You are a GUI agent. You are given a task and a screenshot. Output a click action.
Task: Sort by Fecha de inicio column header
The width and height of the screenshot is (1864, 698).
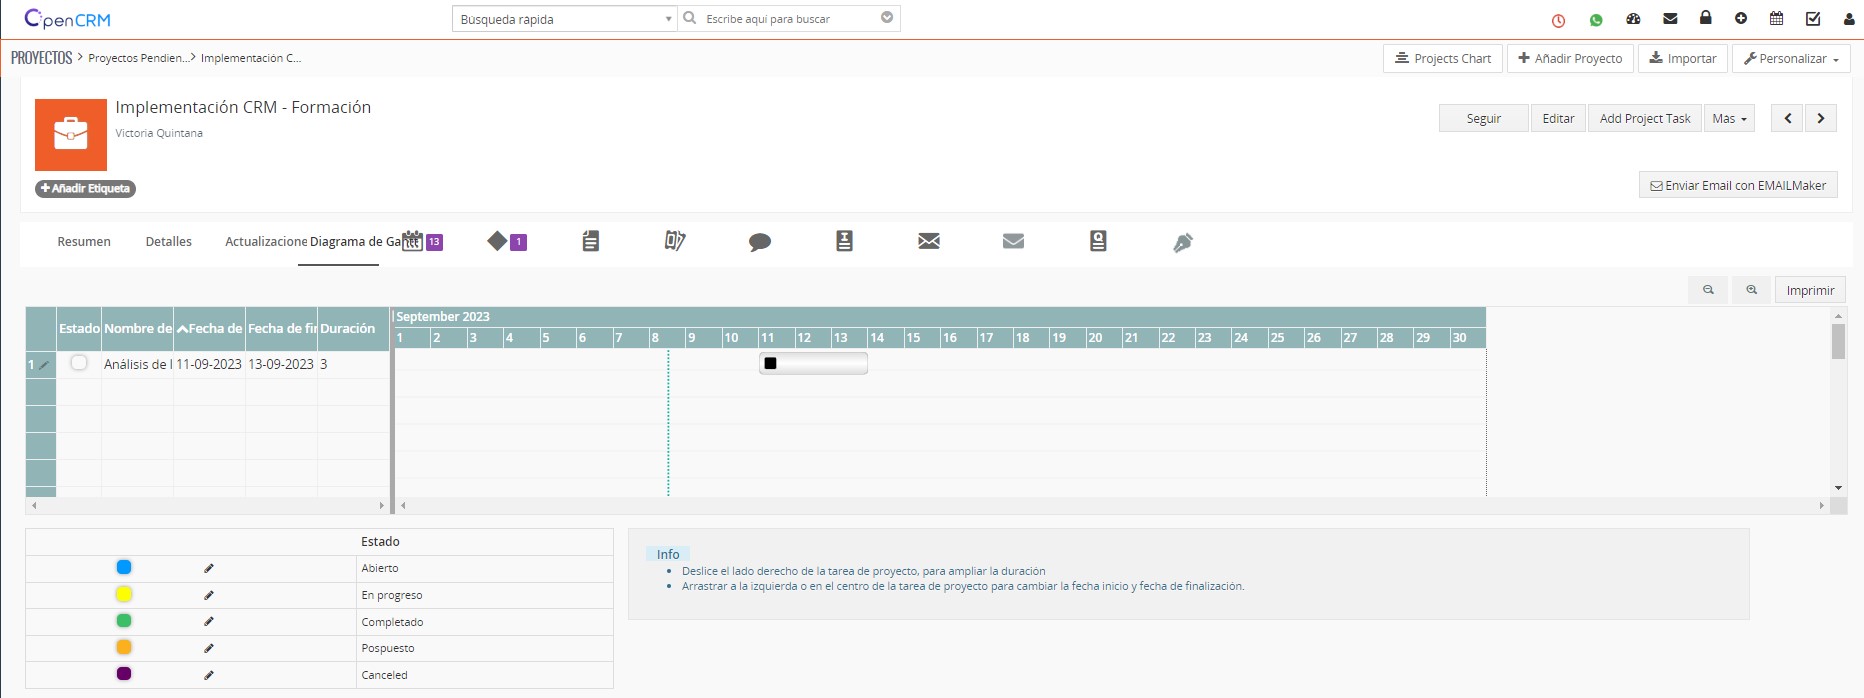pyautogui.click(x=209, y=328)
